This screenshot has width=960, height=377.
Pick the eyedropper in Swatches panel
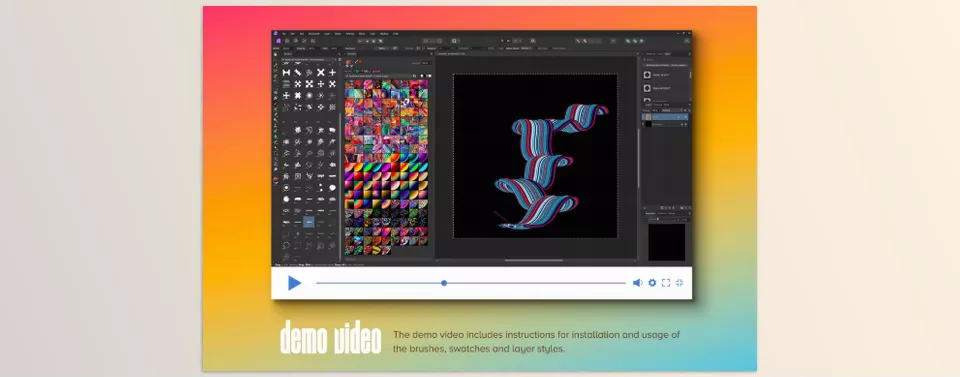pos(356,61)
